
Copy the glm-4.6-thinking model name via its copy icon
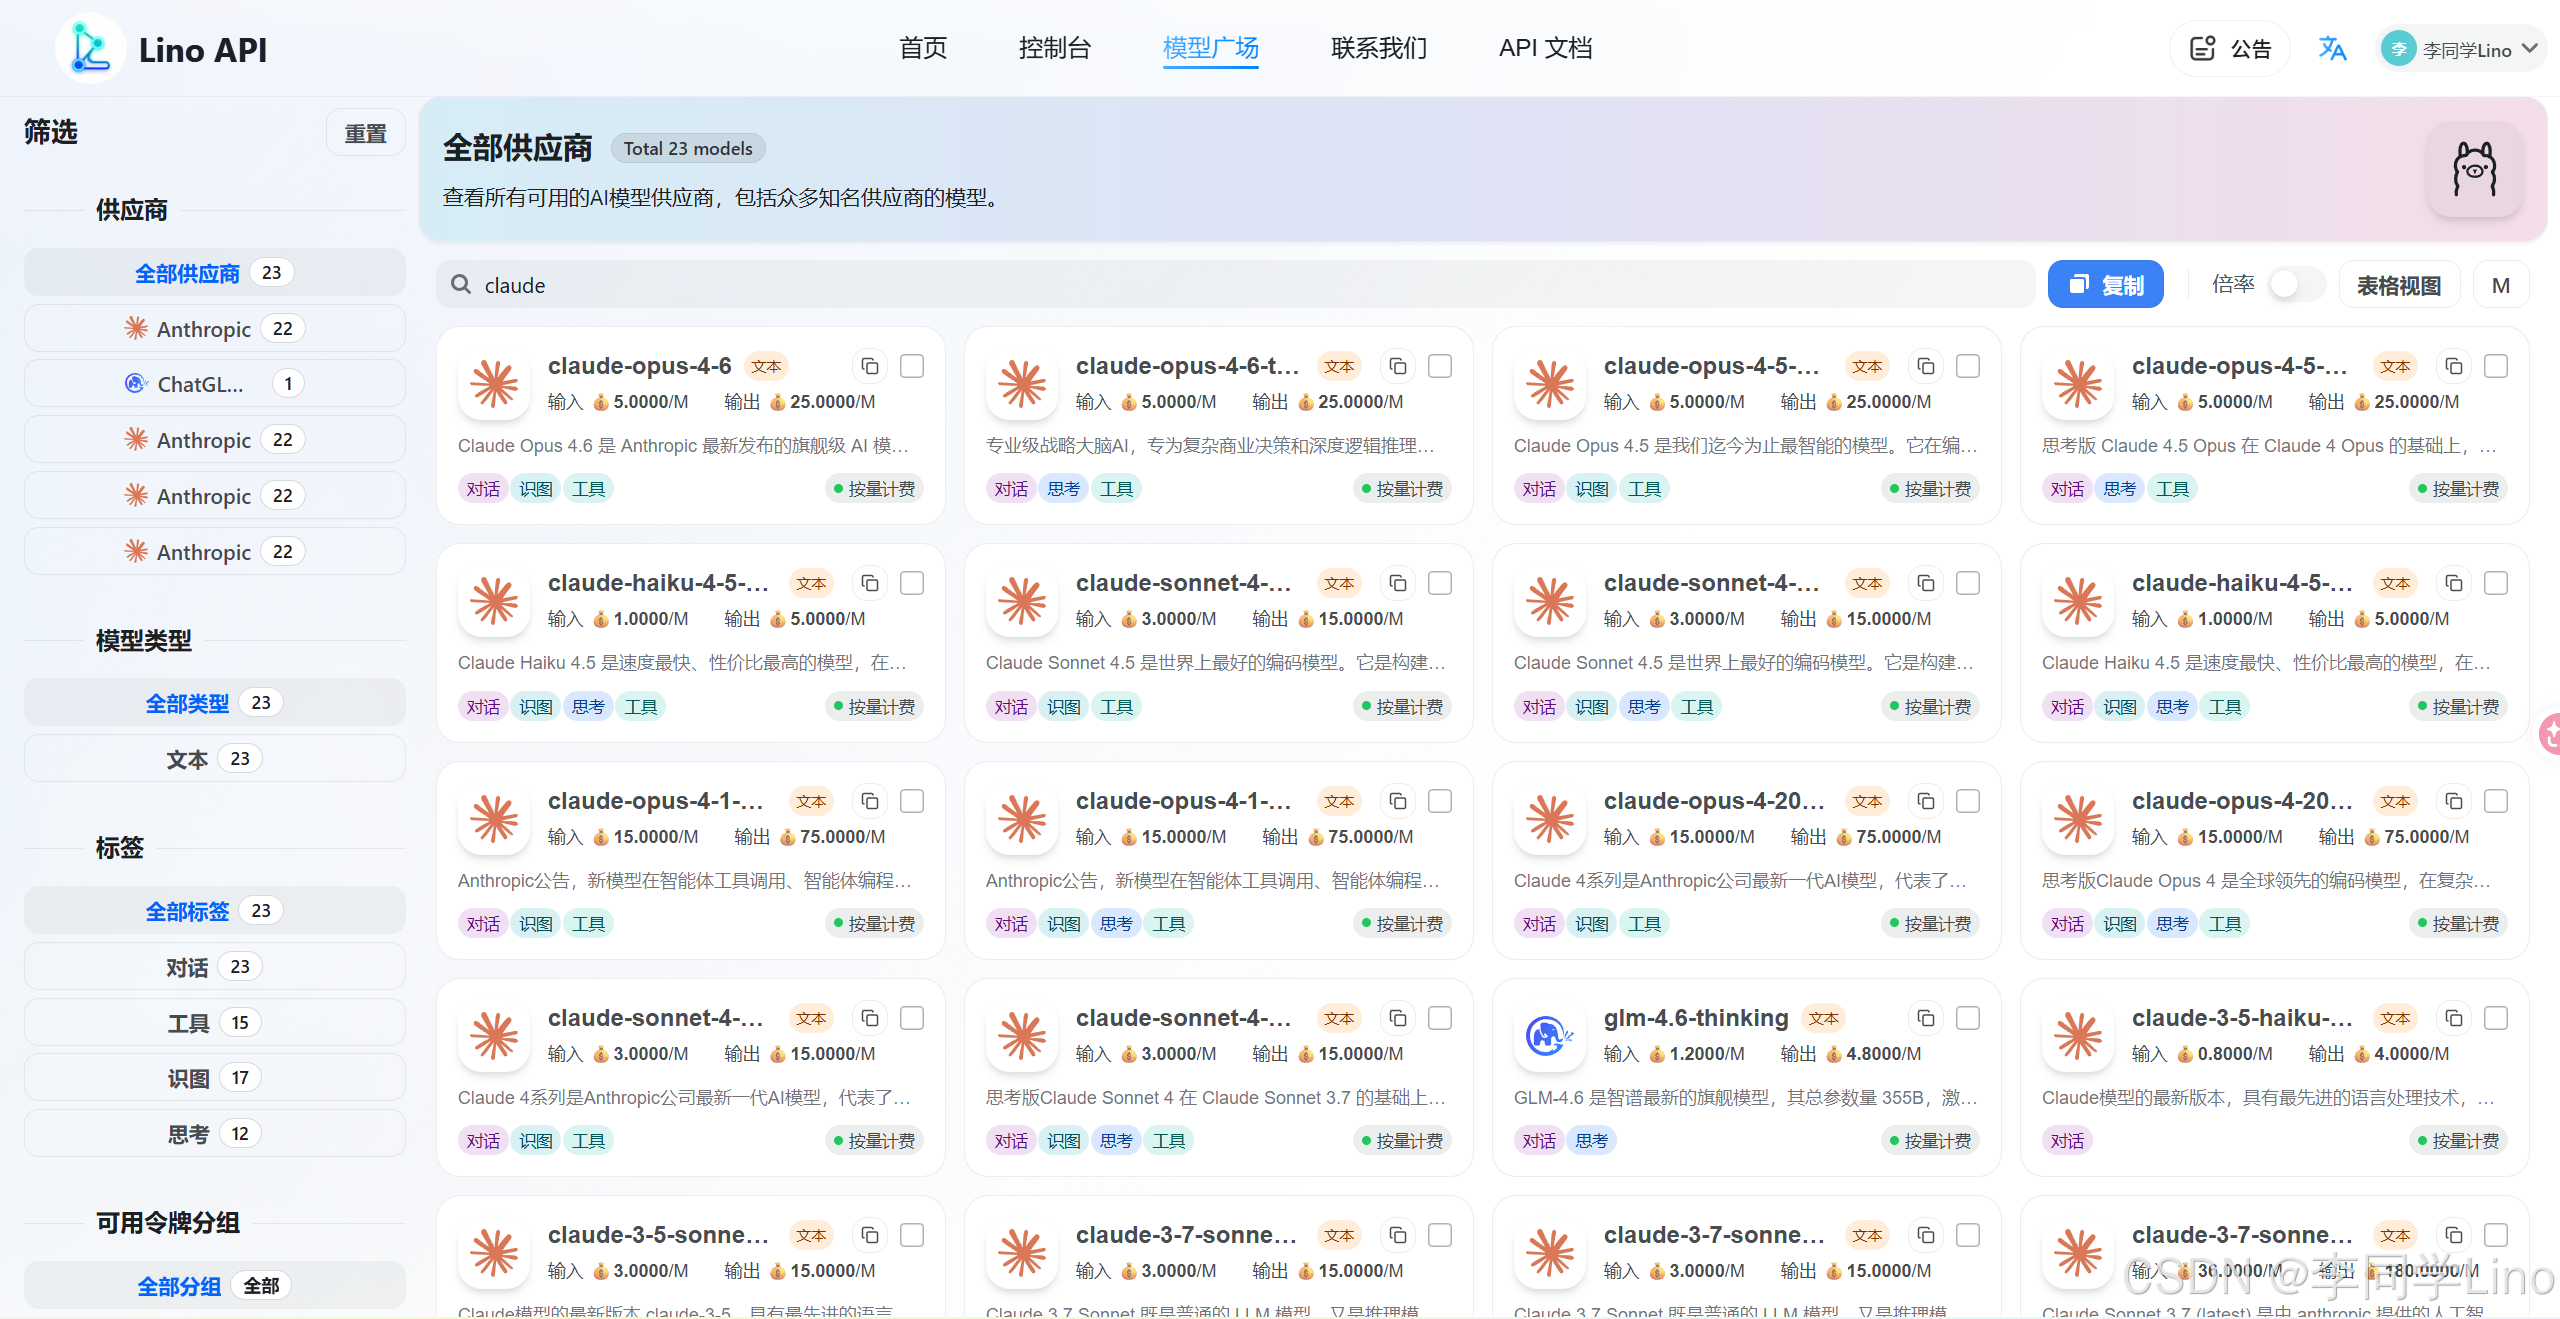tap(1925, 1018)
